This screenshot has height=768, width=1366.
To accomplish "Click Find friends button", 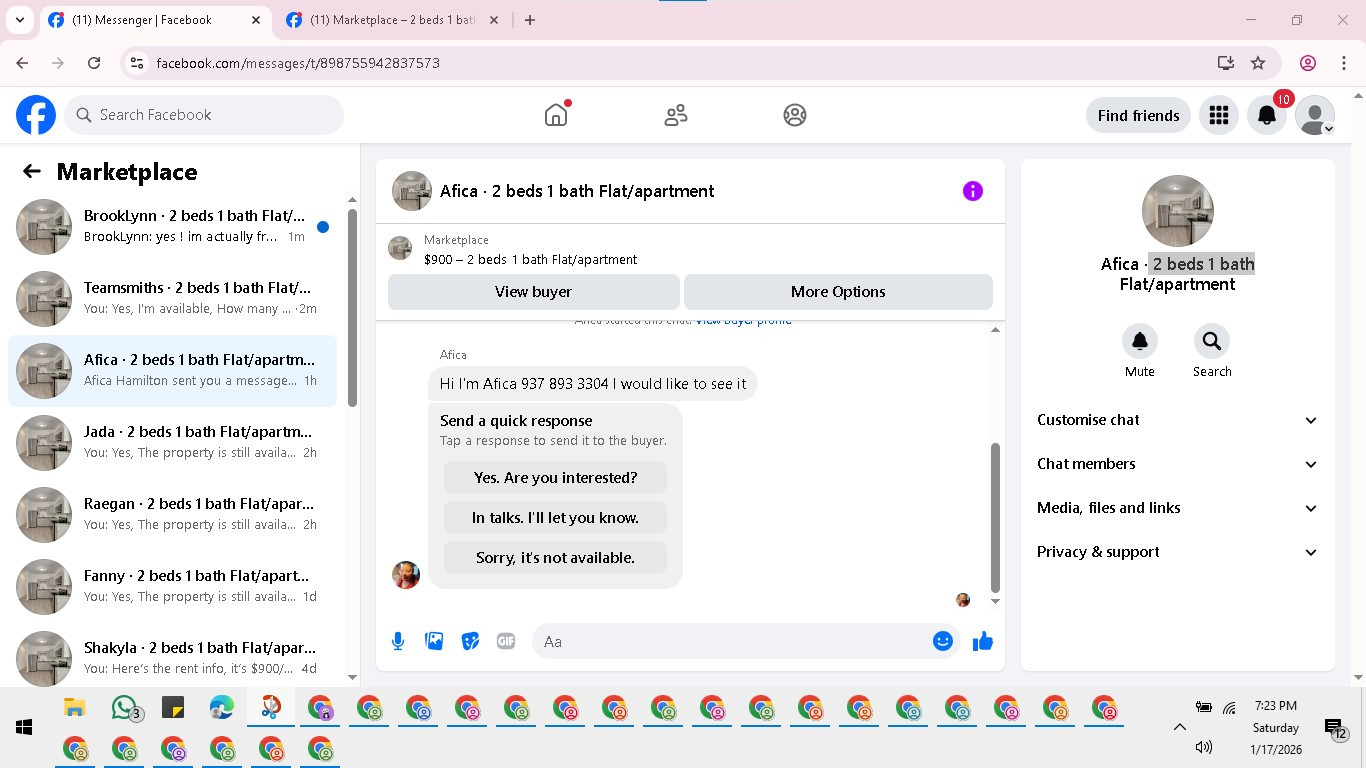I will 1138,115.
